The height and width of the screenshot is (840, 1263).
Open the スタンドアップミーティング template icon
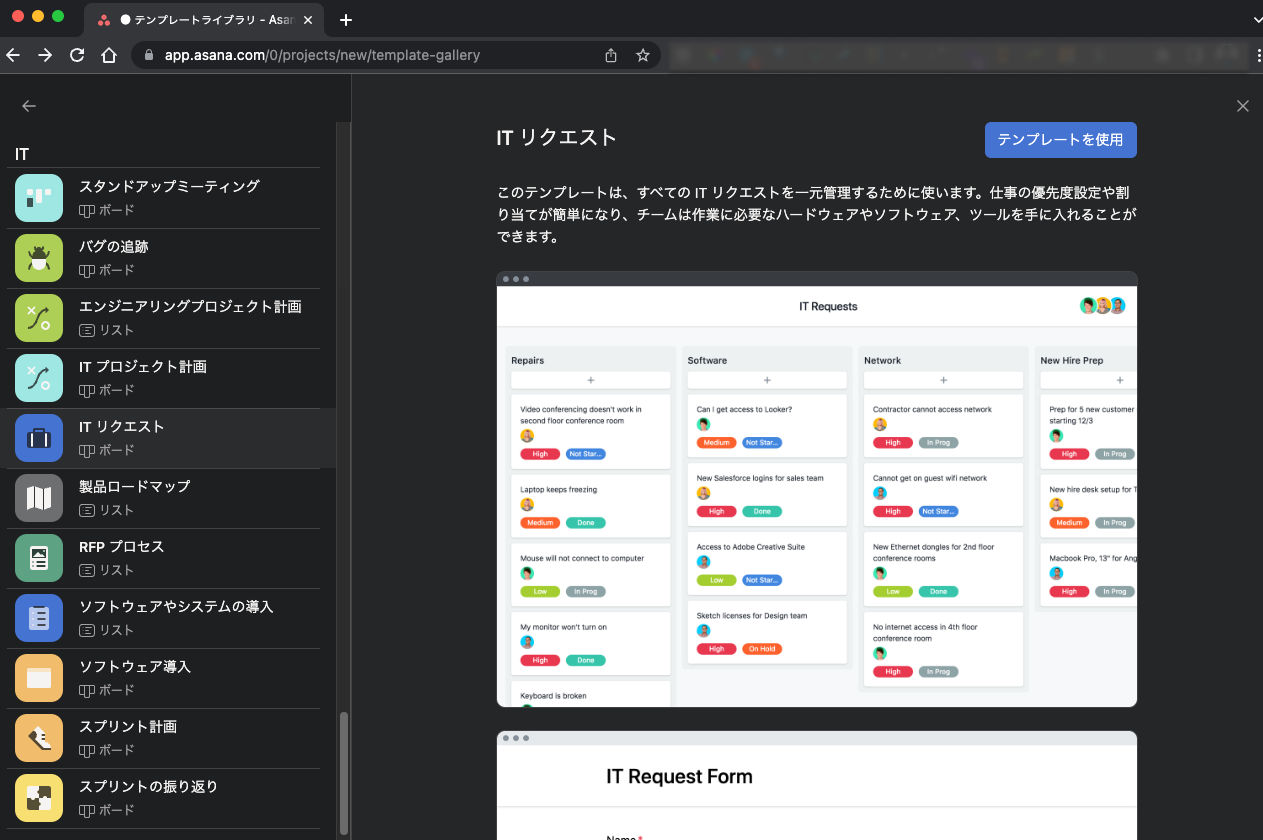[39, 198]
